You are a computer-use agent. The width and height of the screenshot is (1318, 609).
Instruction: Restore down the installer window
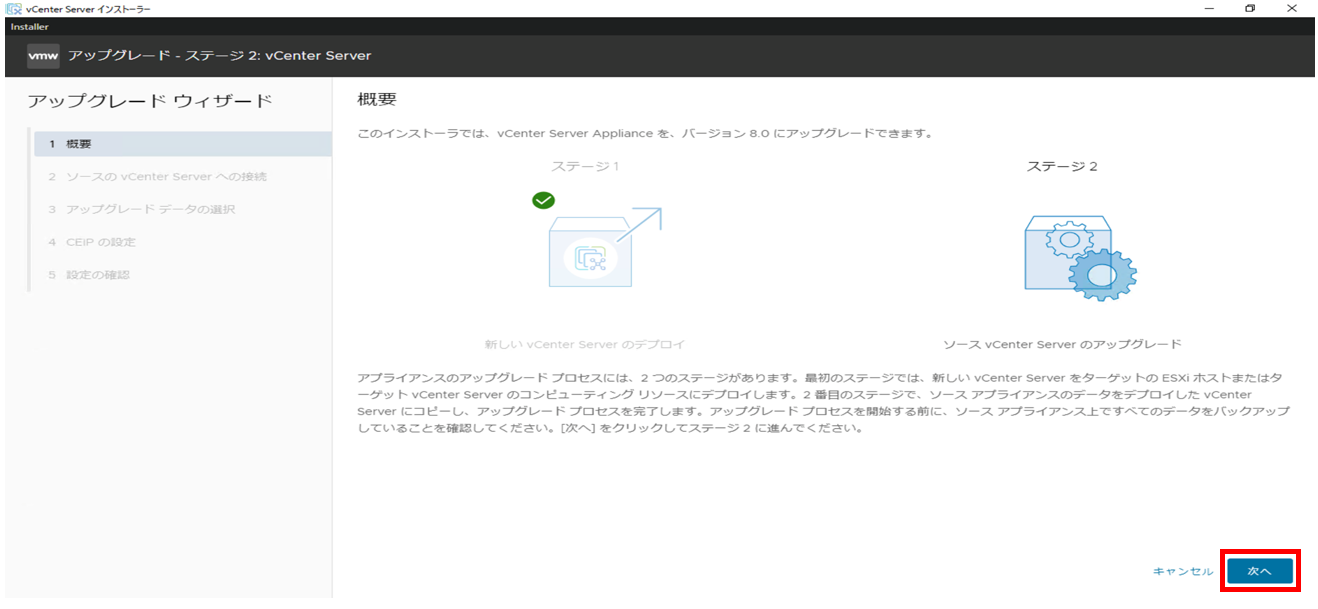[1250, 9]
